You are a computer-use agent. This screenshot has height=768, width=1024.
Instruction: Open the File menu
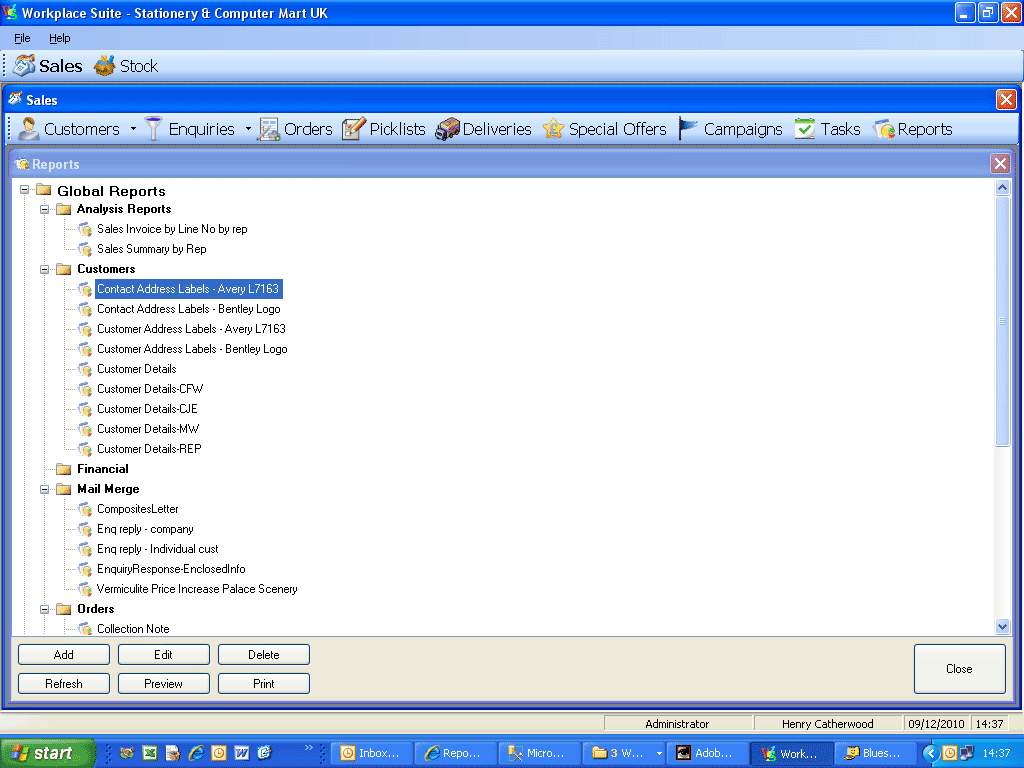tap(22, 38)
